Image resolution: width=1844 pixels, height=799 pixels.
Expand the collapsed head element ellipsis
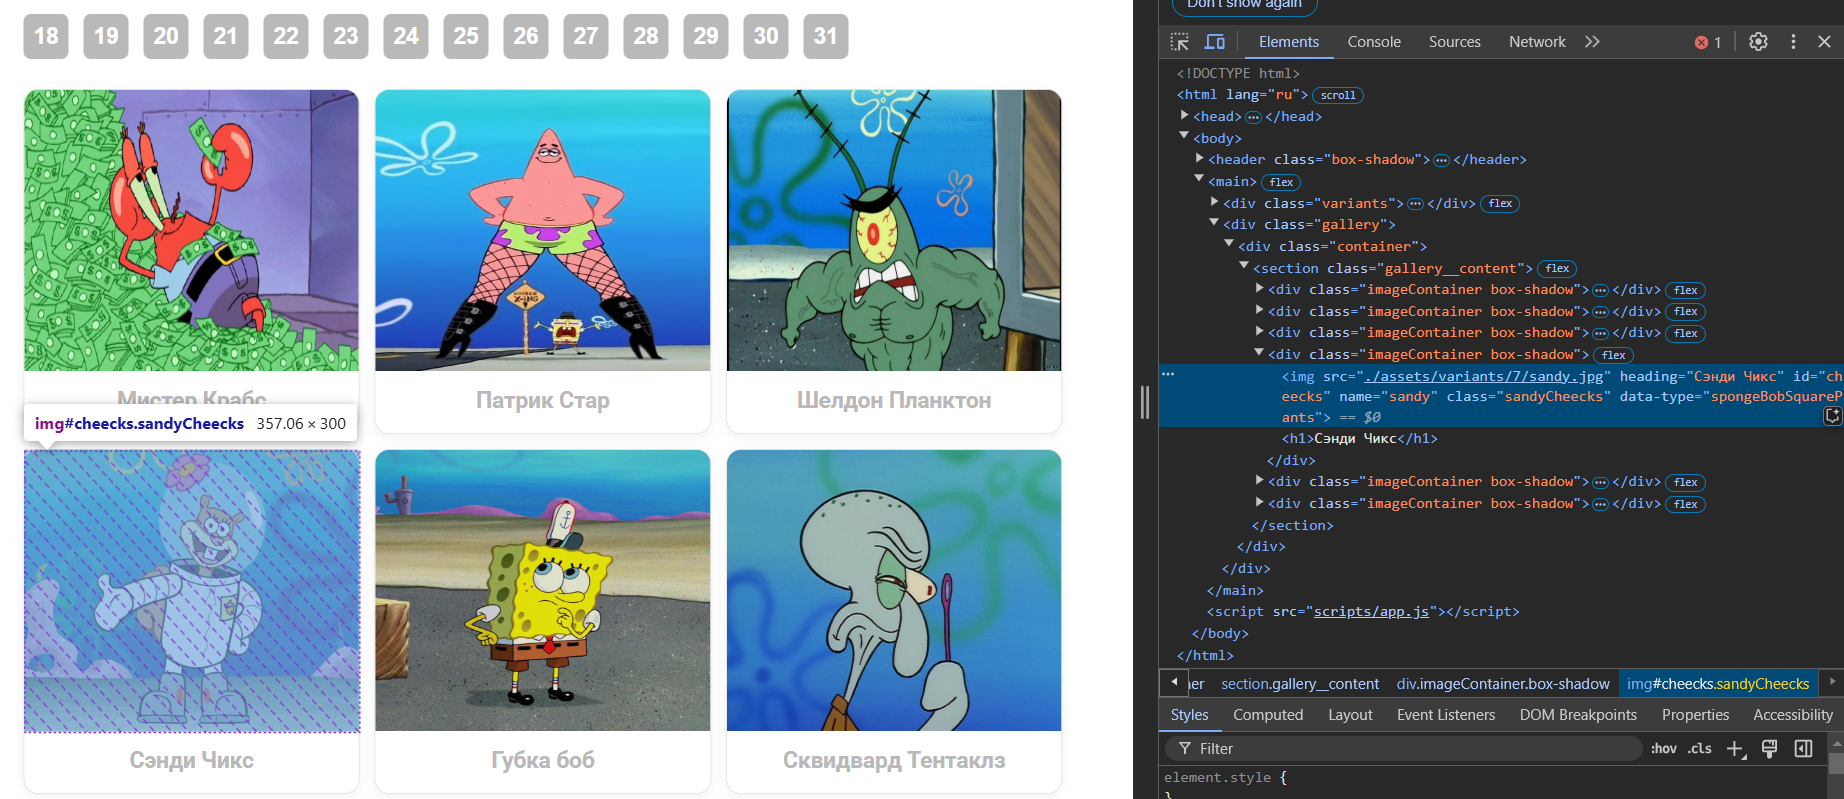click(1253, 117)
